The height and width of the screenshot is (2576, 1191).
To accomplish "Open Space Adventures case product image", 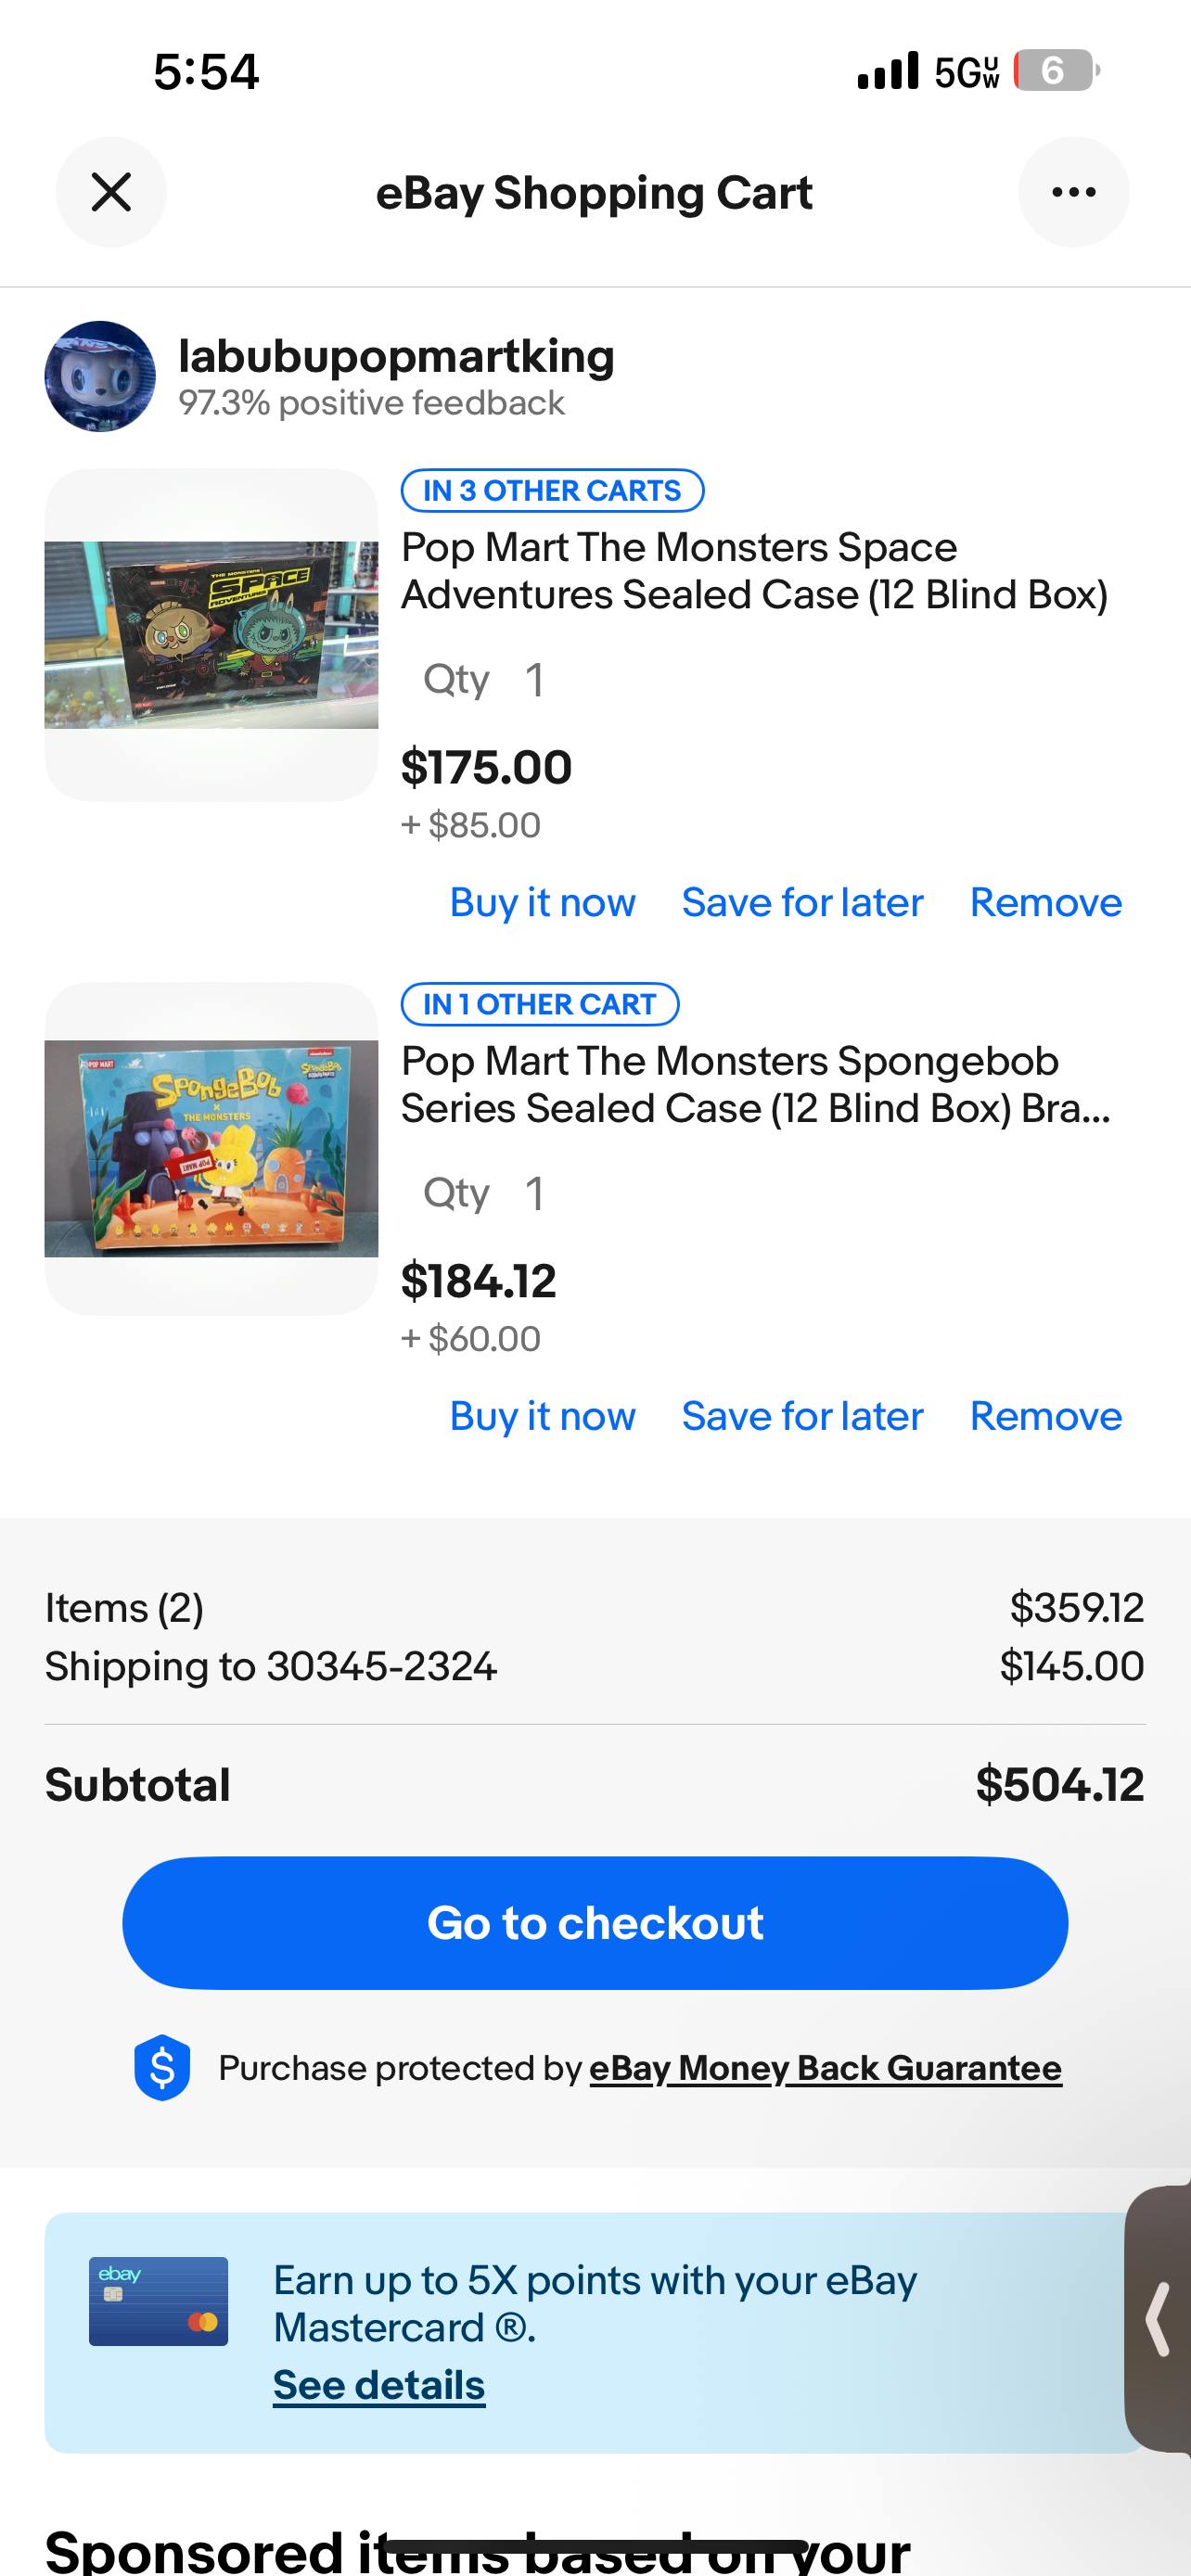I will coord(211,635).
